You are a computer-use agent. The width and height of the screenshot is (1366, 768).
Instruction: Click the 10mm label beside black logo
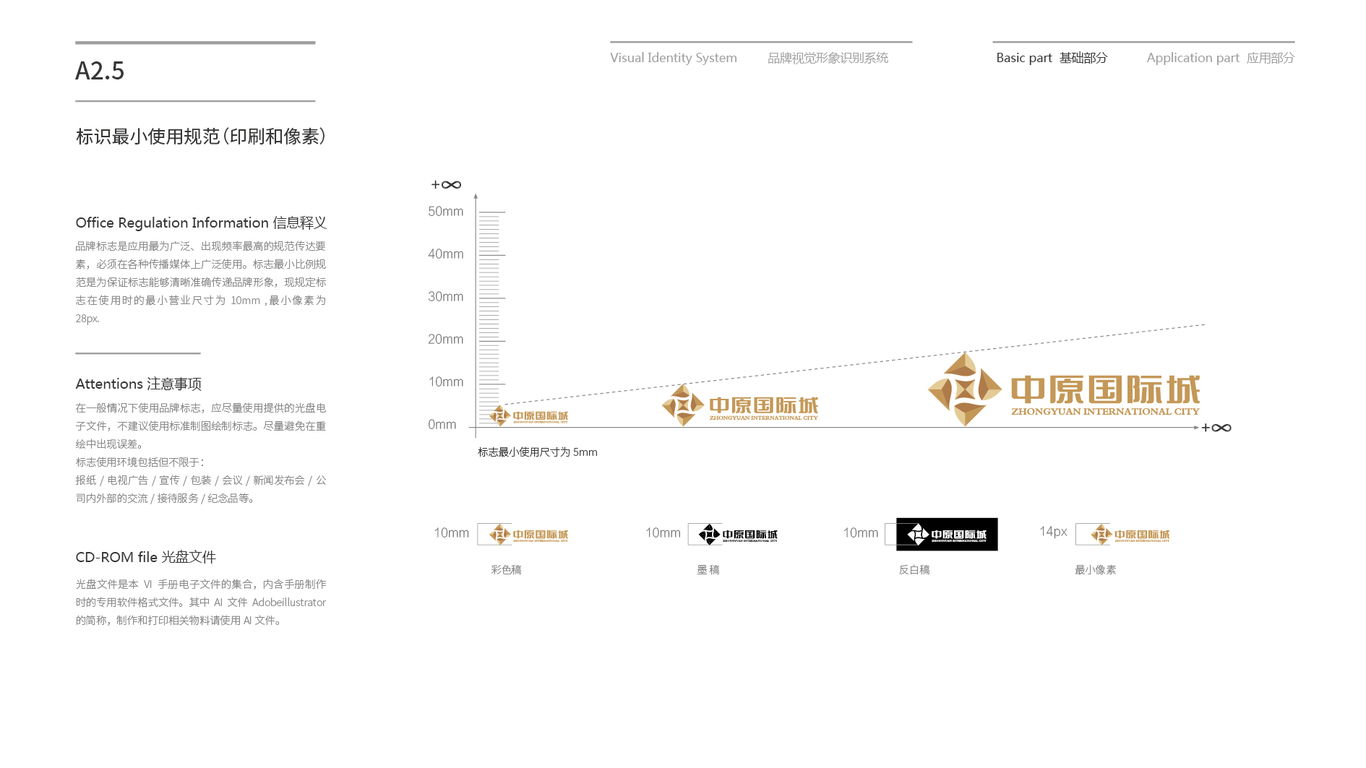coord(662,533)
